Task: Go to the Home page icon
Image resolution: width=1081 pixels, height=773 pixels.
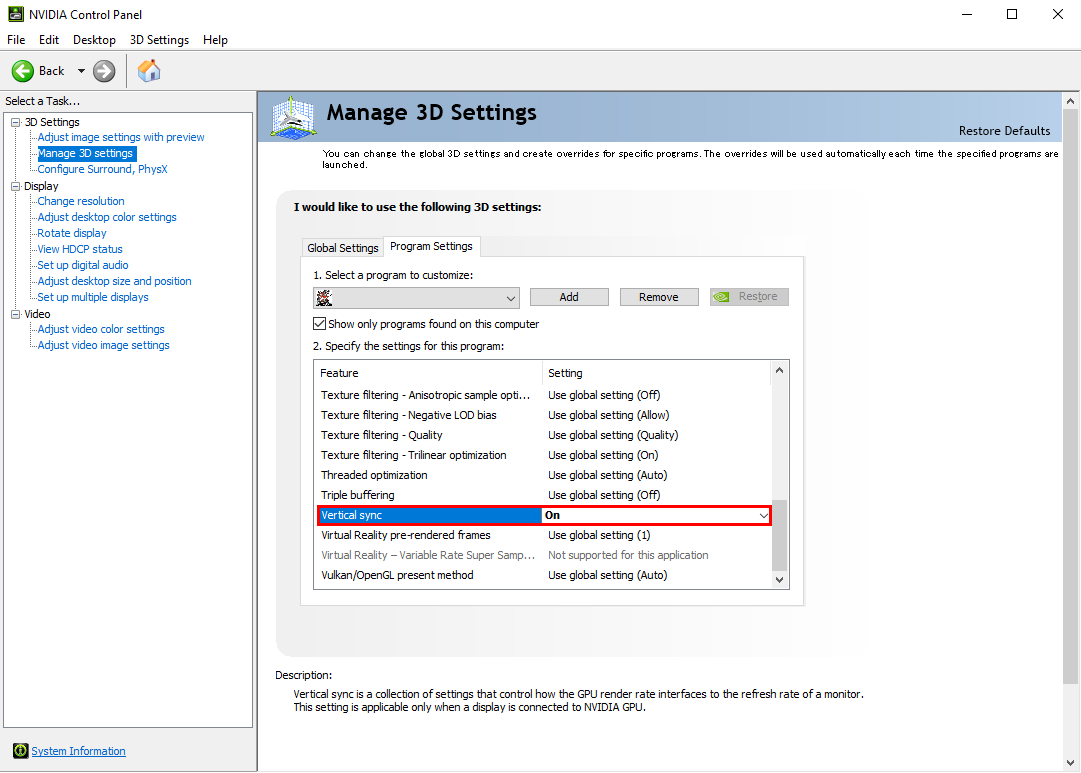Action: point(149,70)
